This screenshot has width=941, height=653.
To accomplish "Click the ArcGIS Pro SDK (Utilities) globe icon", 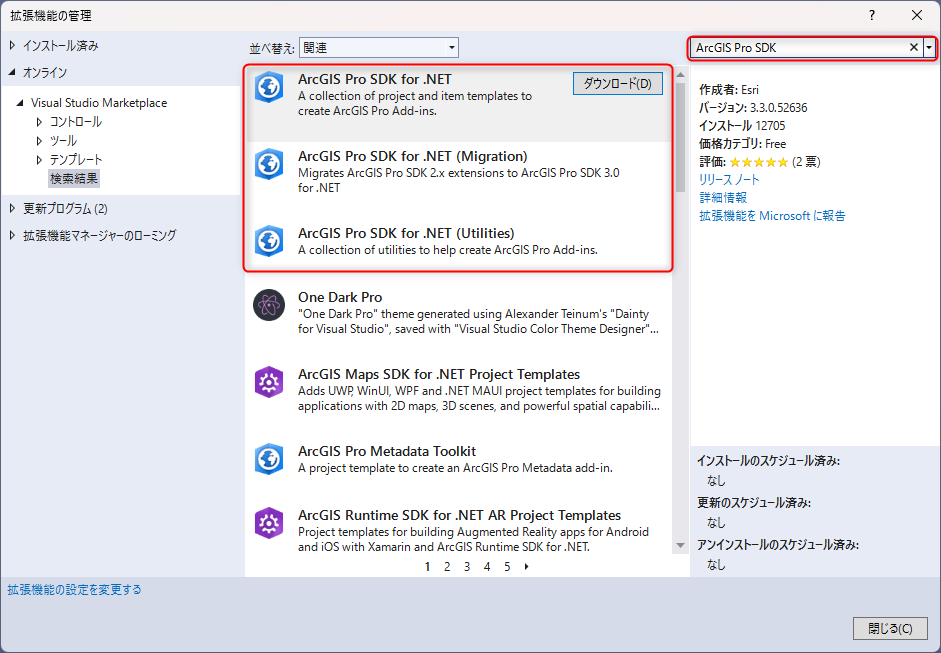I will 269,241.
